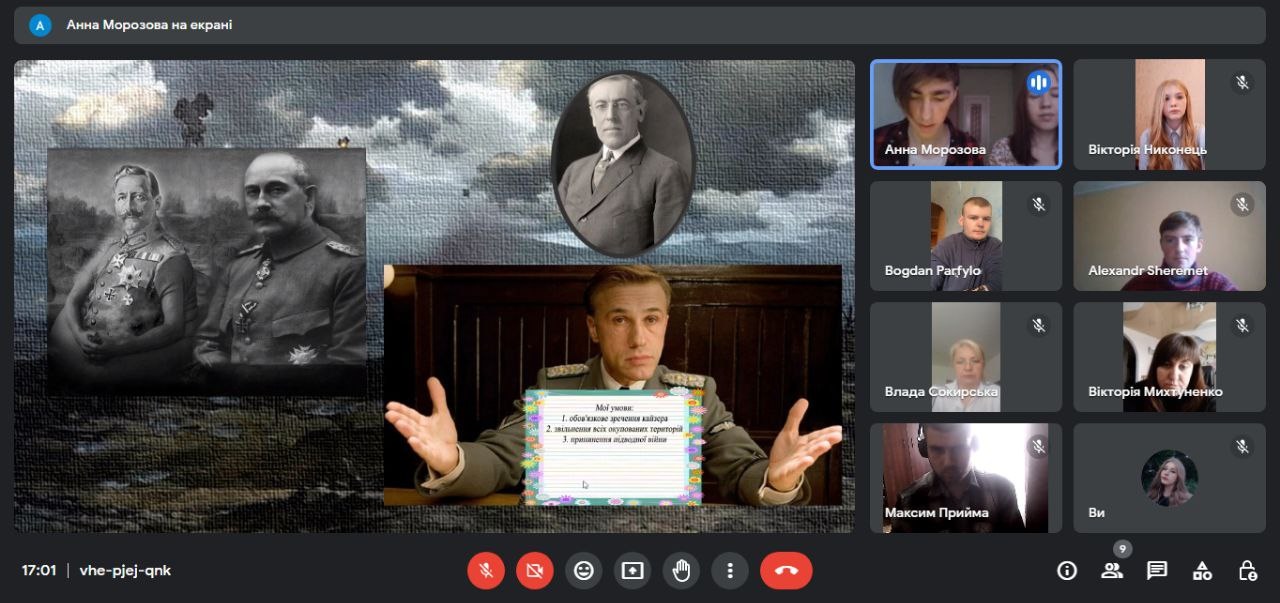This screenshot has width=1280, height=603.
Task: Click muted mic icon on Влада Сокирська tile
Action: point(1038,325)
